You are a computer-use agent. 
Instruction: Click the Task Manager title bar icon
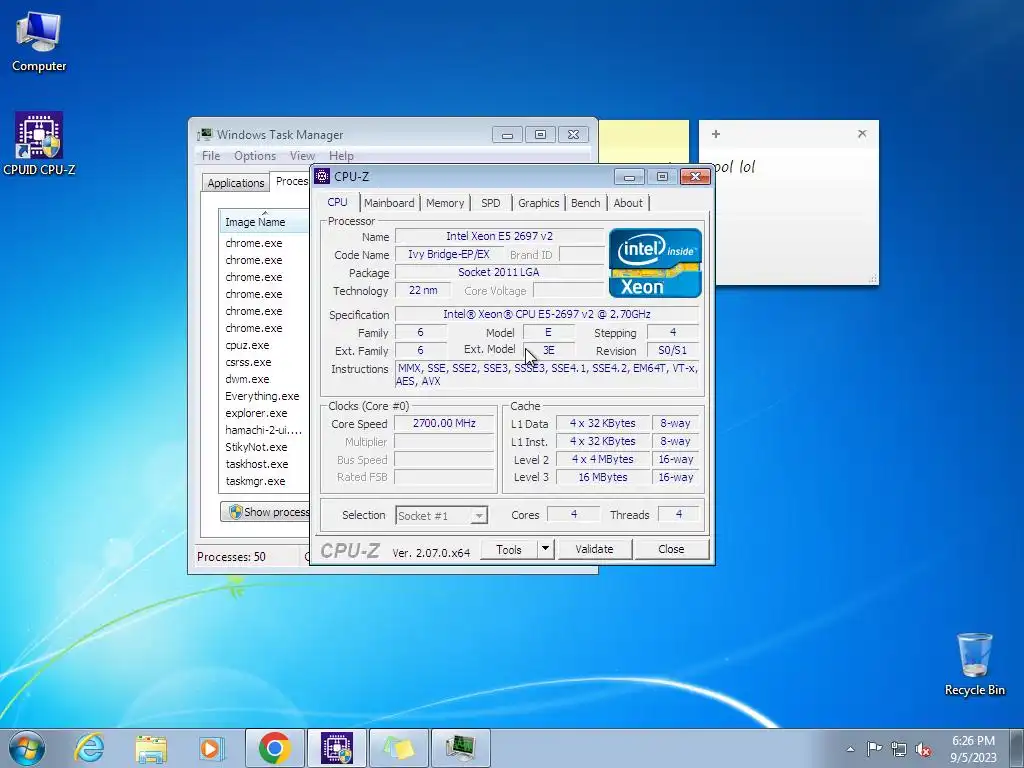(x=205, y=135)
